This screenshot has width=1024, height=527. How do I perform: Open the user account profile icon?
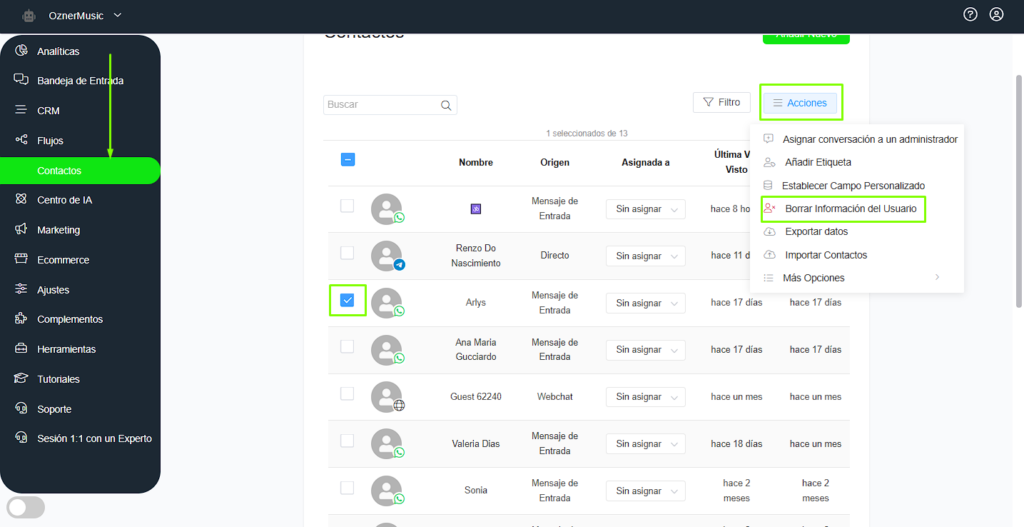[996, 15]
